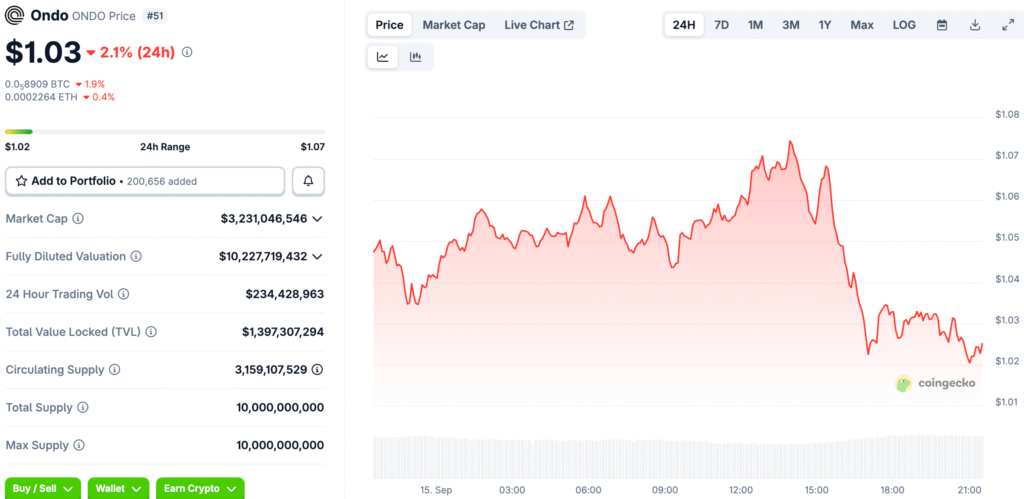Click Market Cap info icon
Screen dimensions: 1024x499
tap(78, 218)
